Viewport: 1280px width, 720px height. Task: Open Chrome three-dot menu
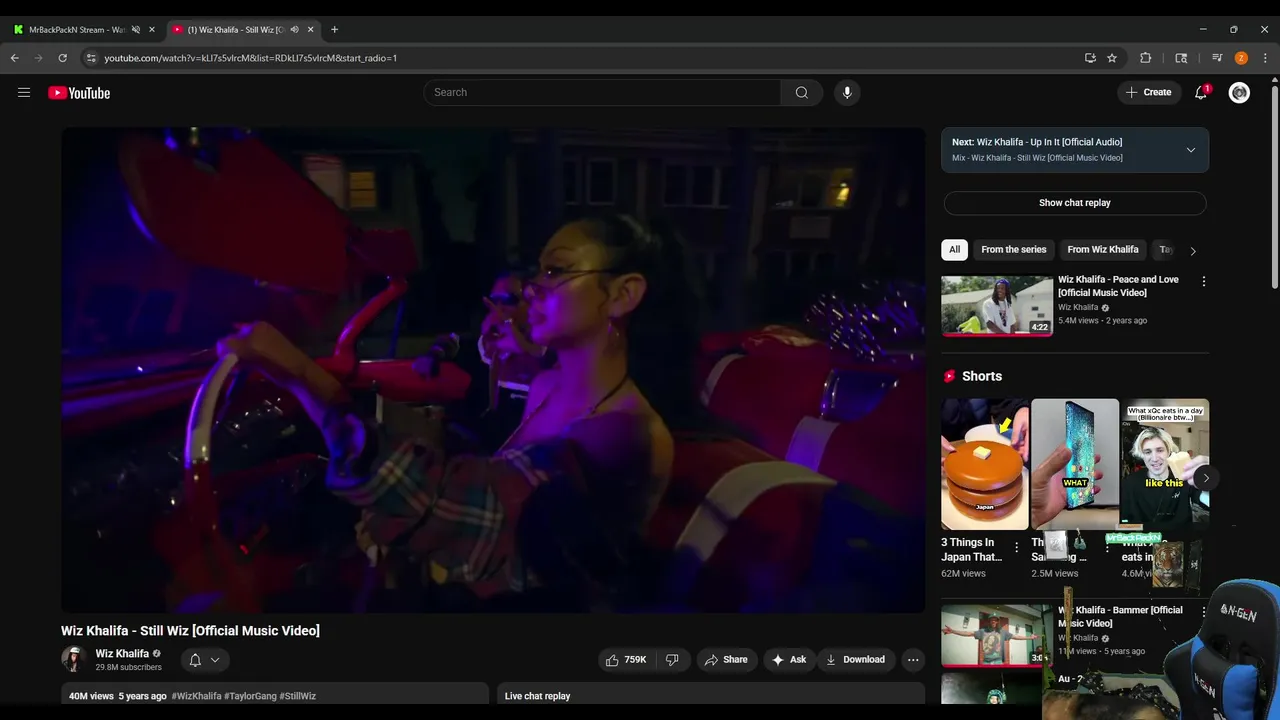point(1265,58)
